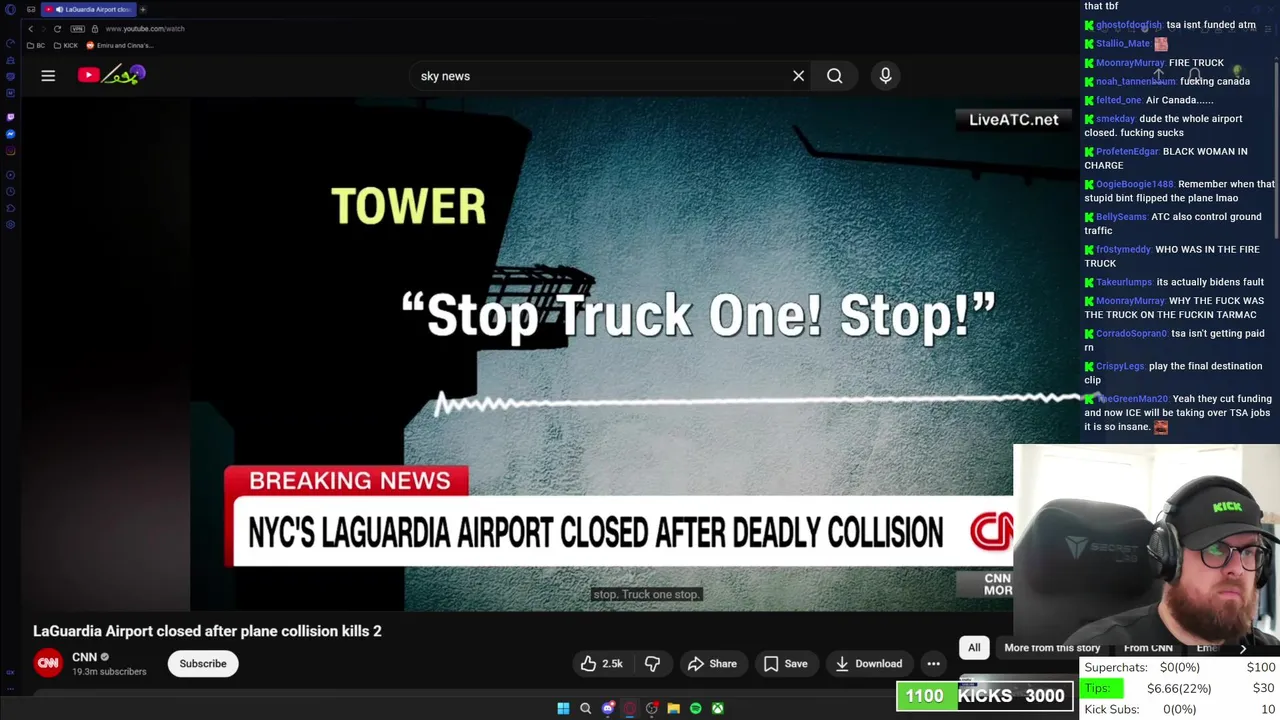This screenshot has width=1280, height=720.
Task: Open the sidebar media player icon
Action: pyautogui.click(x=10, y=175)
